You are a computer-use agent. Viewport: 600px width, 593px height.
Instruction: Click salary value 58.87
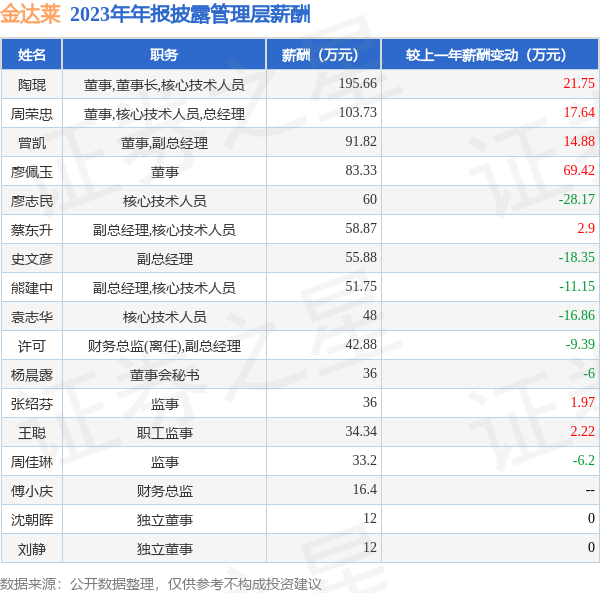[361, 228]
